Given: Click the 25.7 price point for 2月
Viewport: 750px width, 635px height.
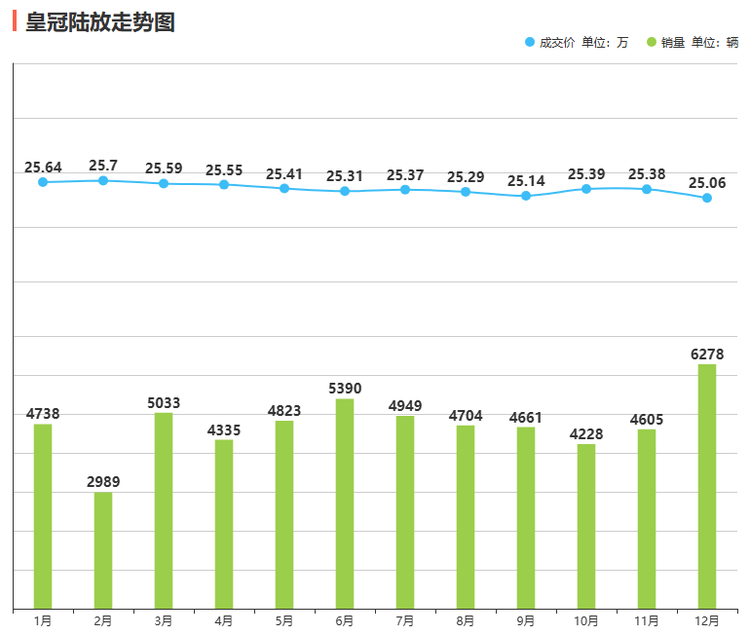Looking at the screenshot, I should [103, 180].
